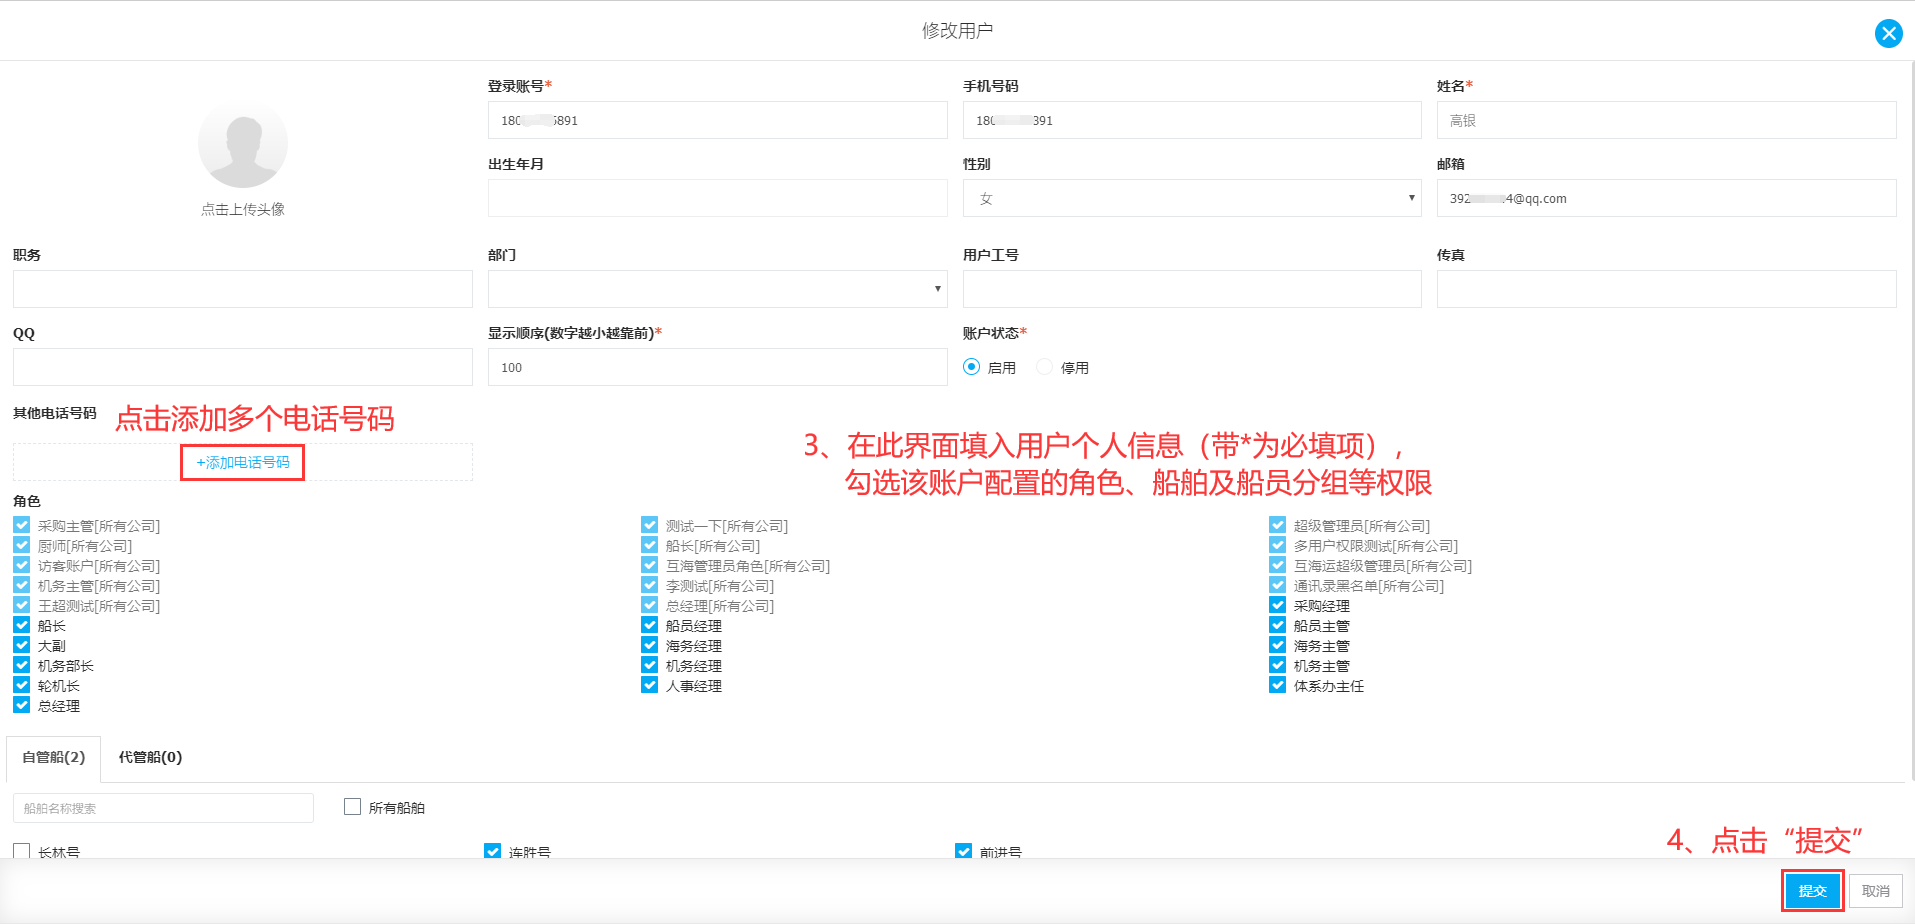Select the 启用 radio button
1915x924 pixels.
971,367
